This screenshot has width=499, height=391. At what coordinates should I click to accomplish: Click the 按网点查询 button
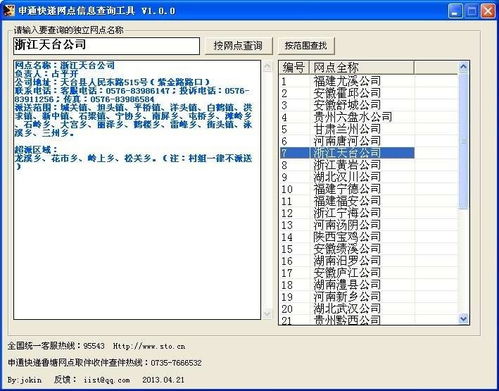pos(238,46)
